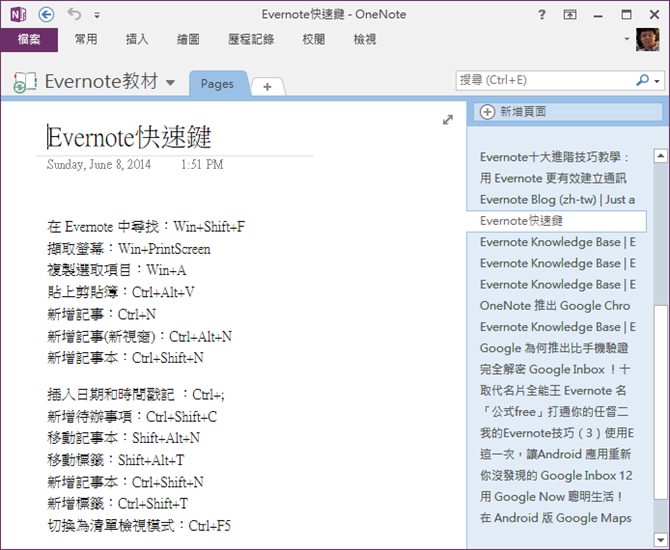Open page 「公式free」打通你的任督二
The image size is (670, 550).
556,412
